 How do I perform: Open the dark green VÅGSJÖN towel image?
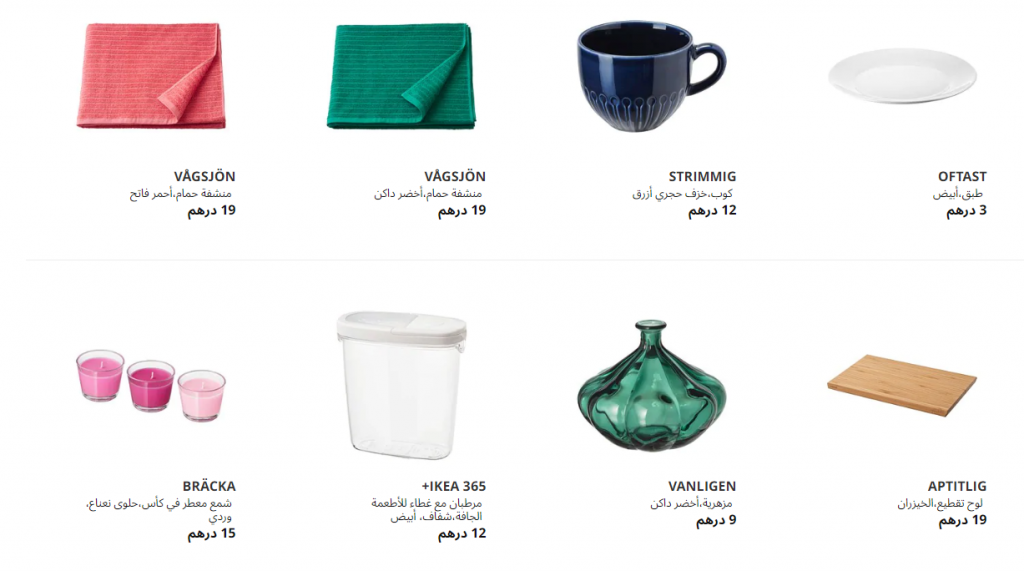click(401, 76)
